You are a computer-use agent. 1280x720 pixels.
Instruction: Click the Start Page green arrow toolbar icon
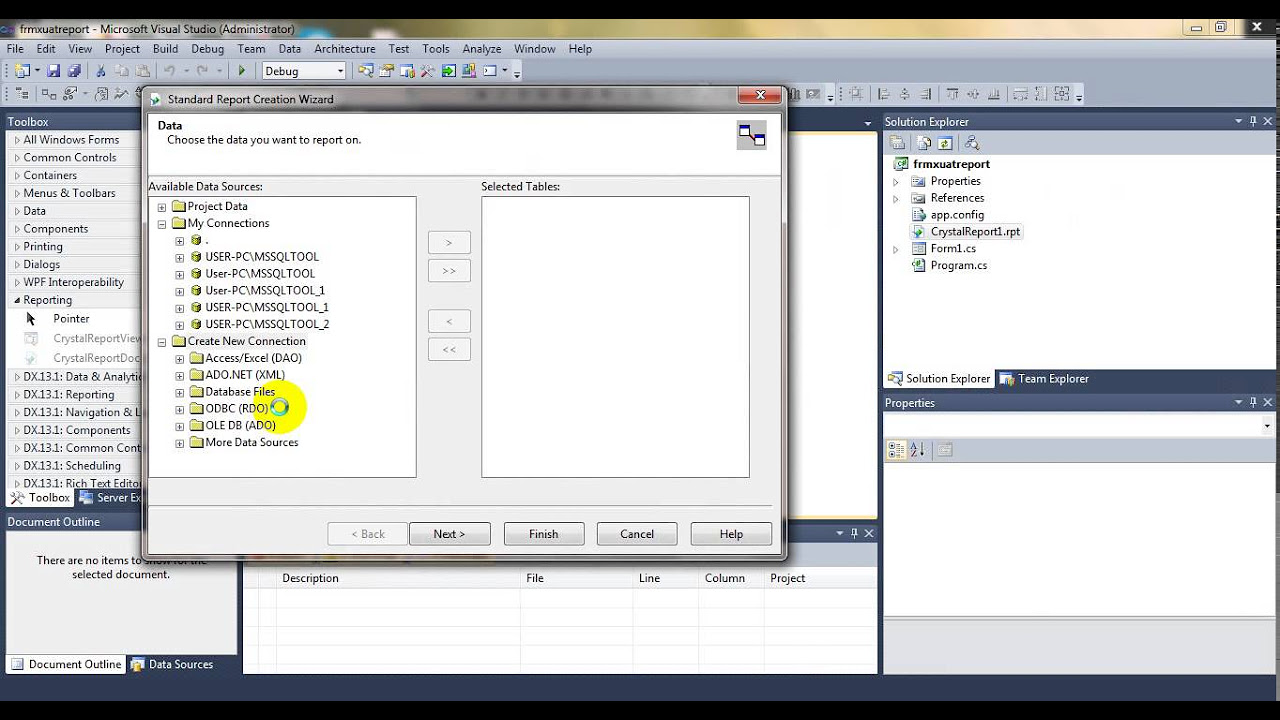[x=449, y=71]
